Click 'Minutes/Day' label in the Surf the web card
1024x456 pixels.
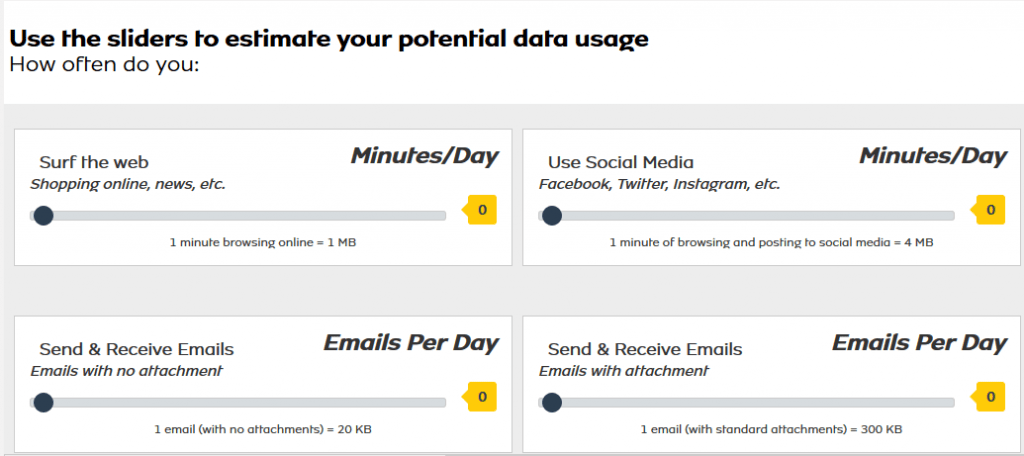[424, 156]
